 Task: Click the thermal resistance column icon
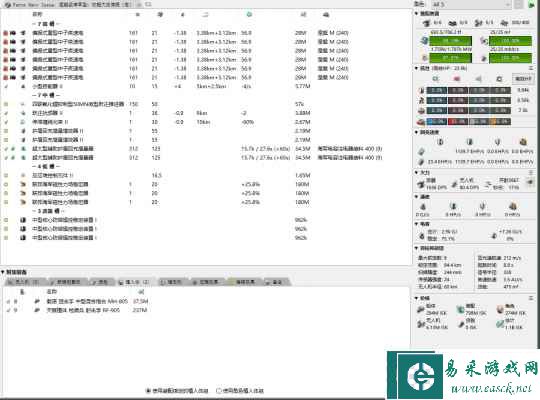(457, 79)
